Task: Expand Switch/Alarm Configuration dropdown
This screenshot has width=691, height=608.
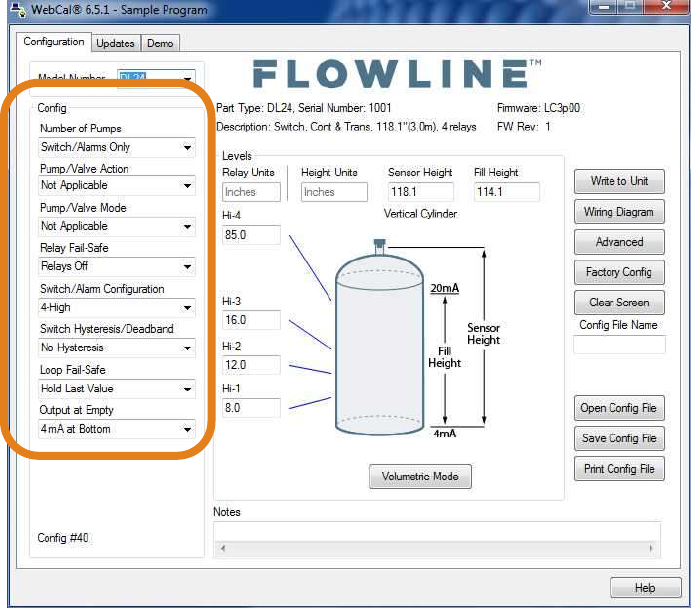Action: click(117, 308)
